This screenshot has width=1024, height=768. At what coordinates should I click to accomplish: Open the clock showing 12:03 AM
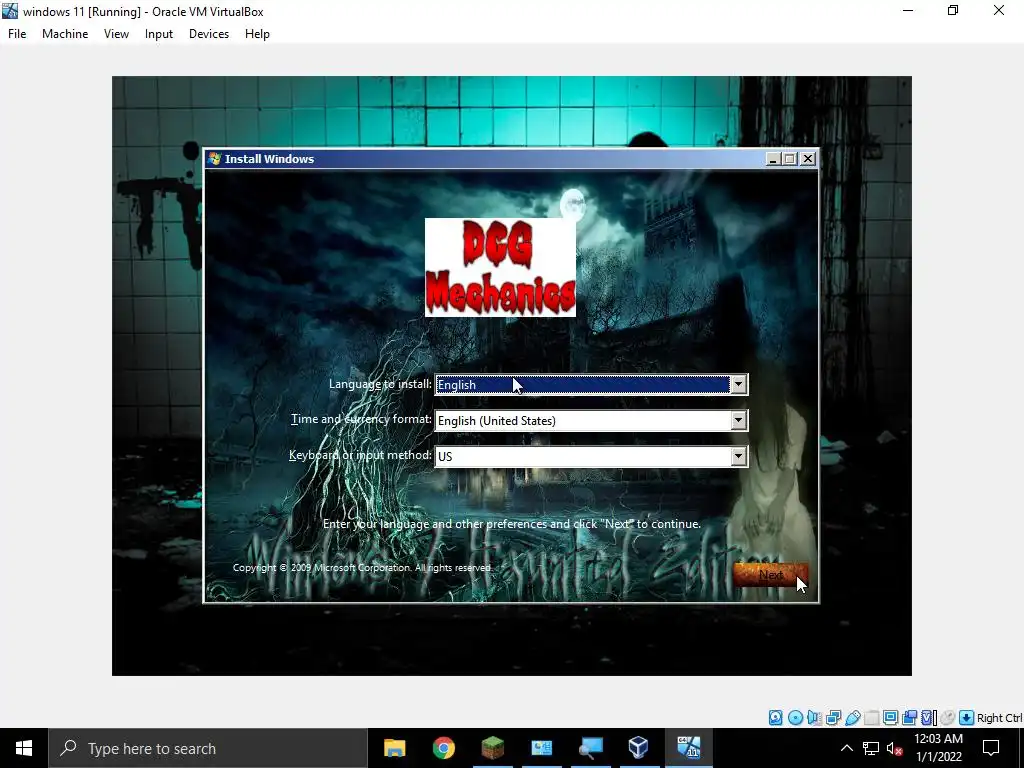[x=938, y=748]
